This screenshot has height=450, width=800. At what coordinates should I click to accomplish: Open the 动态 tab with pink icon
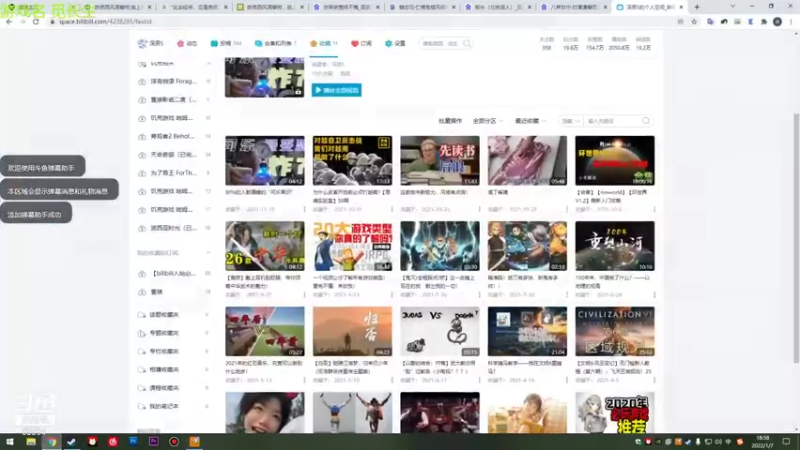click(187, 43)
